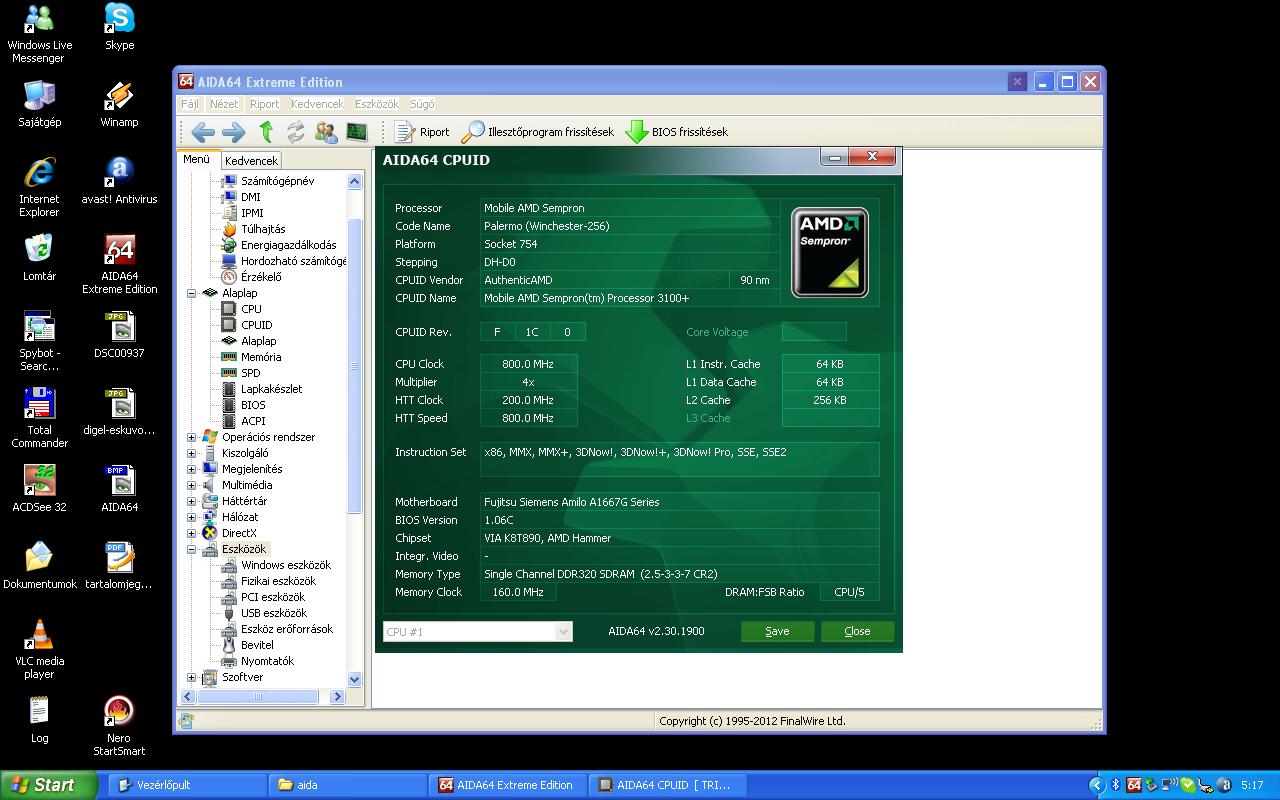Click the tree scrollbar down arrow

click(354, 679)
